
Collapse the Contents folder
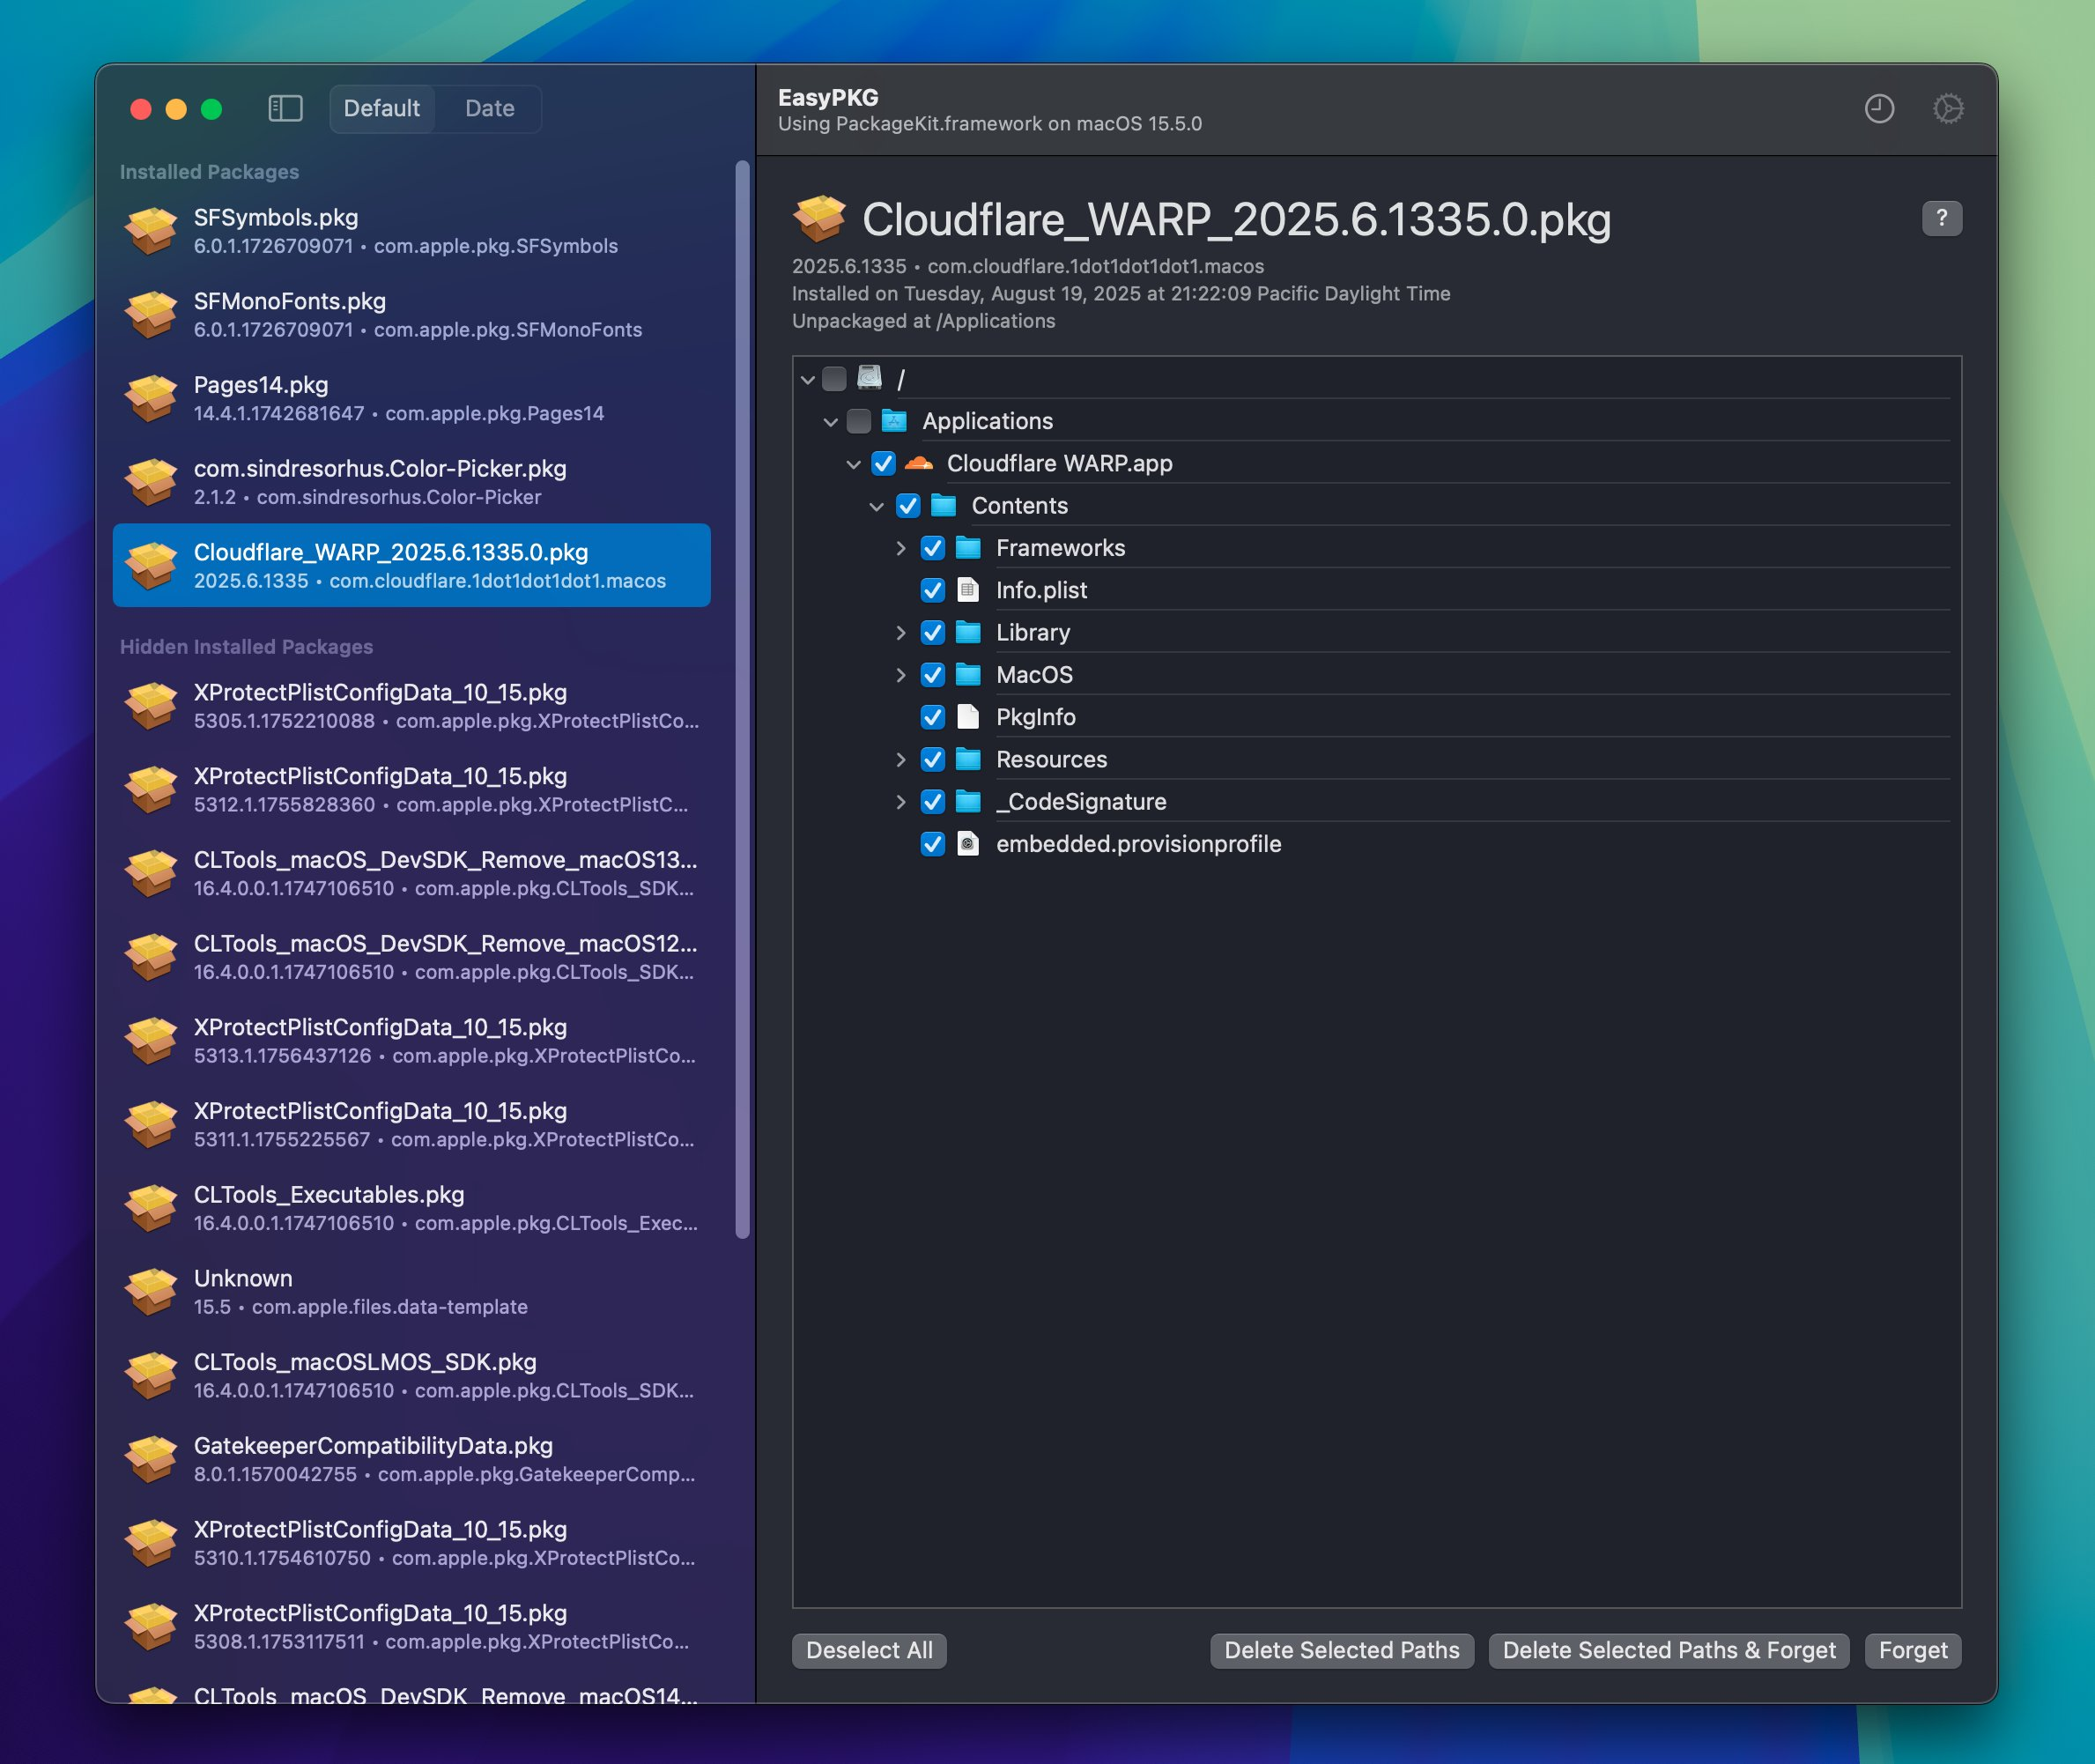(x=876, y=506)
